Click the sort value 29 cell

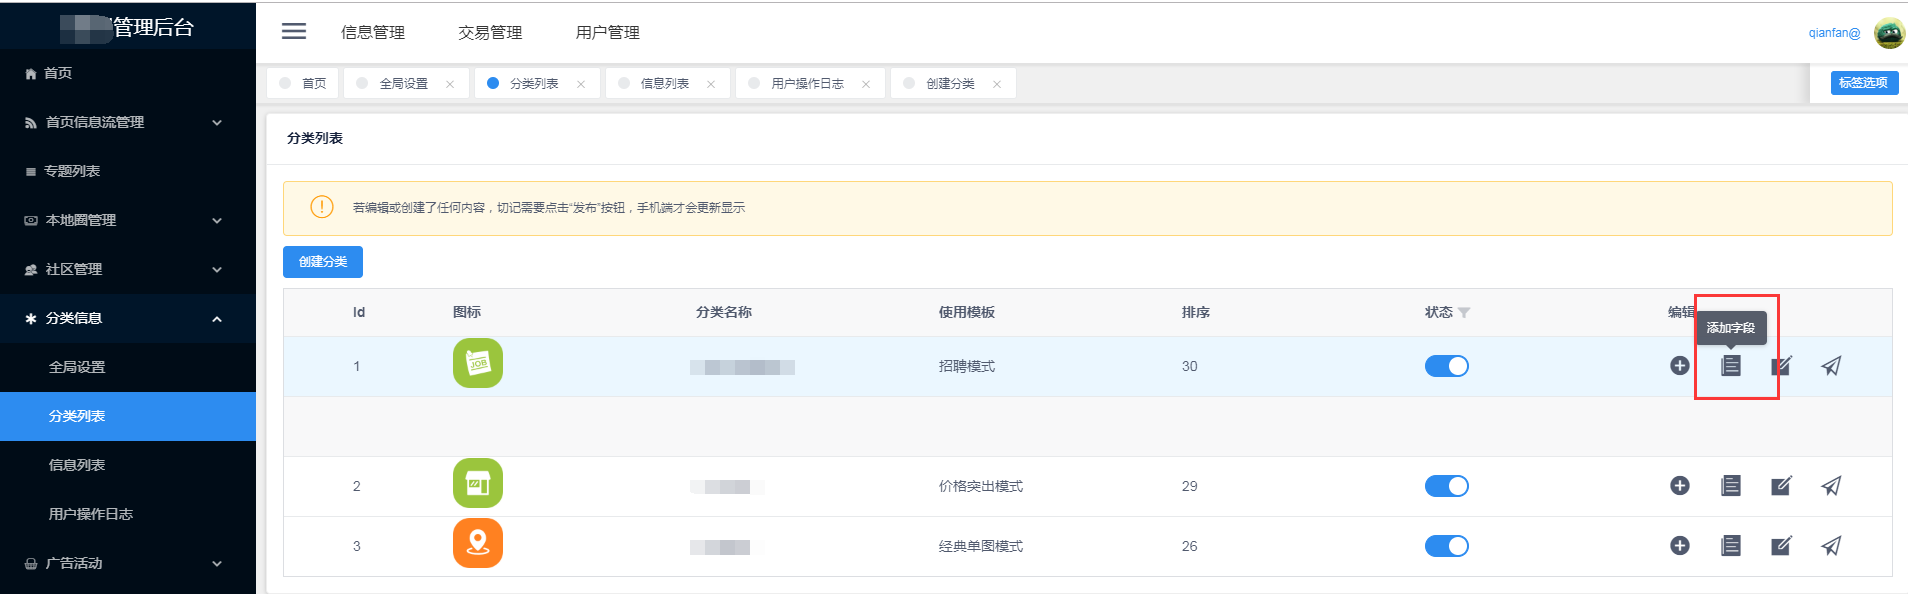click(x=1190, y=486)
